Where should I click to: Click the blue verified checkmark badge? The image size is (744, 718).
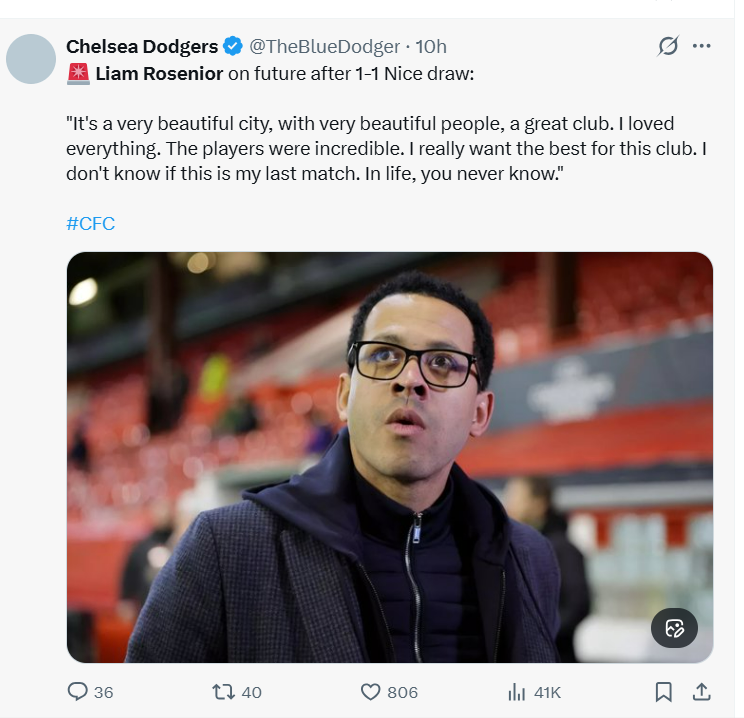[x=233, y=46]
